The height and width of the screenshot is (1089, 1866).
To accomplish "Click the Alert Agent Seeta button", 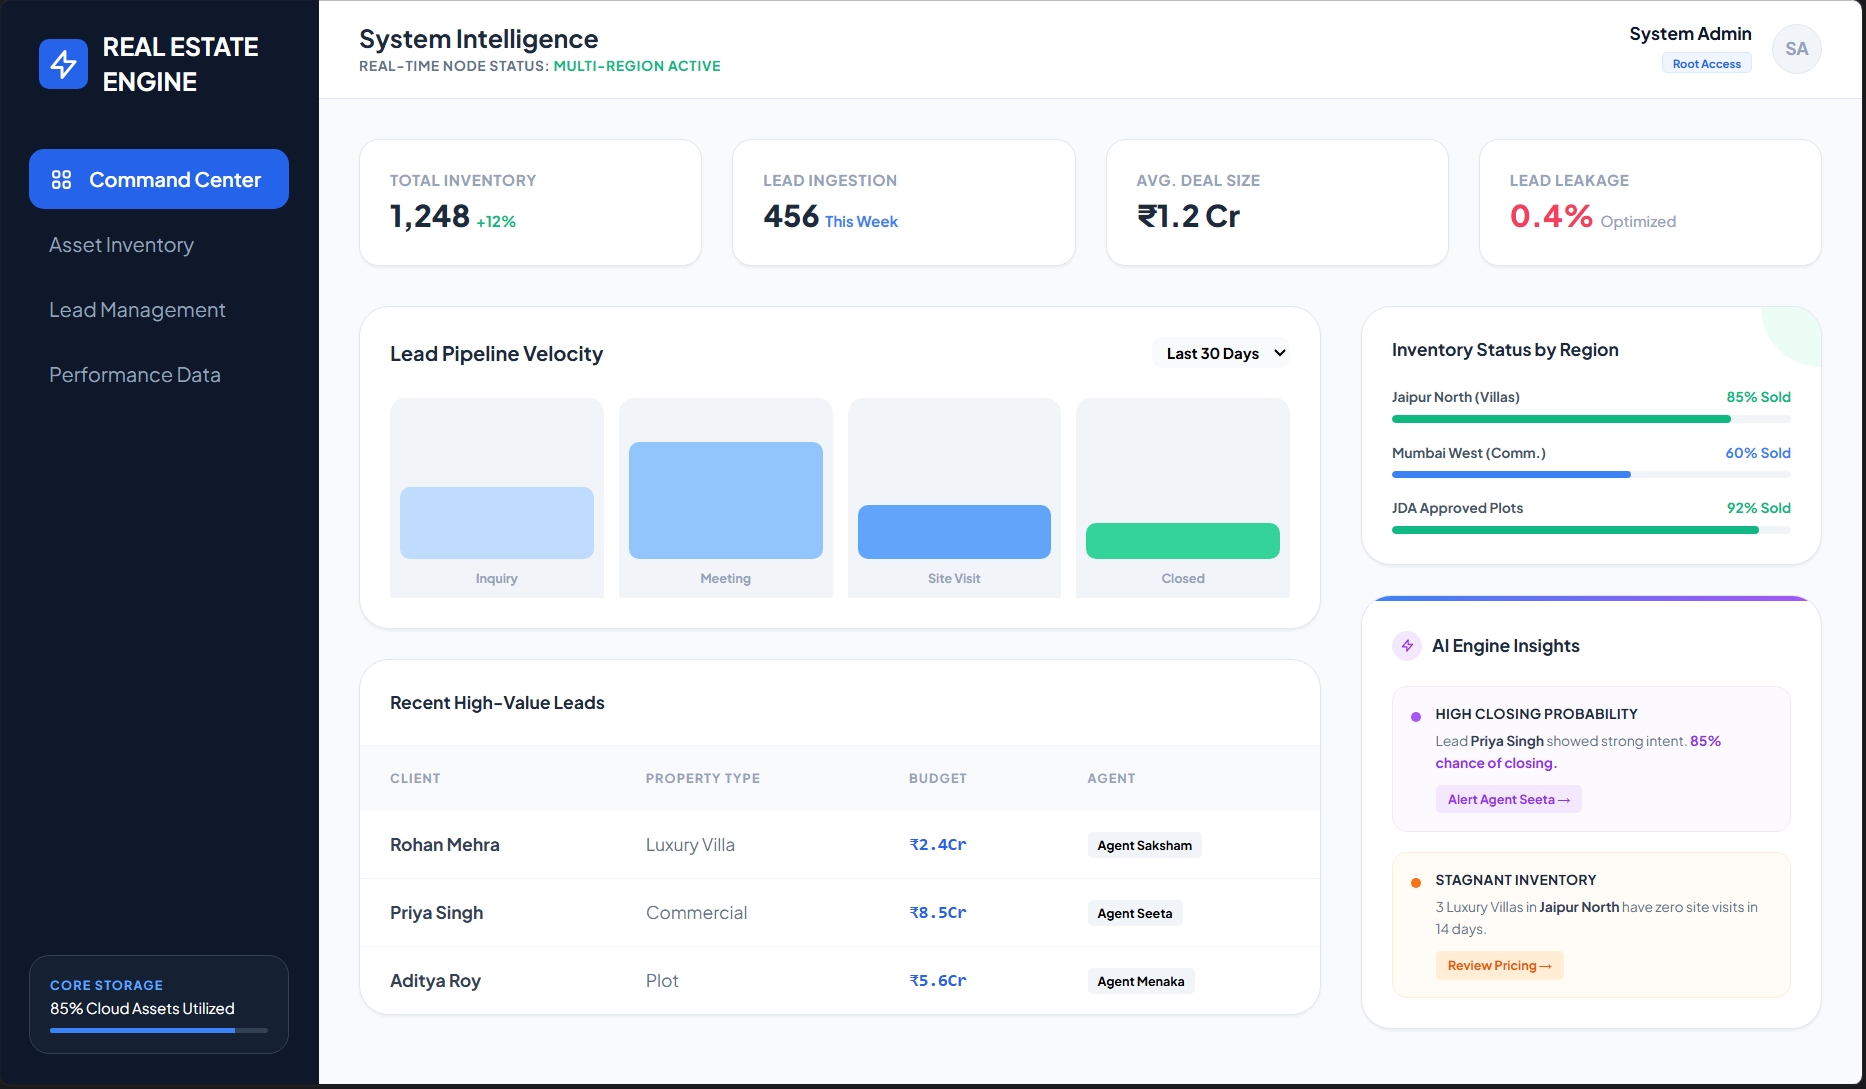I will 1508,799.
